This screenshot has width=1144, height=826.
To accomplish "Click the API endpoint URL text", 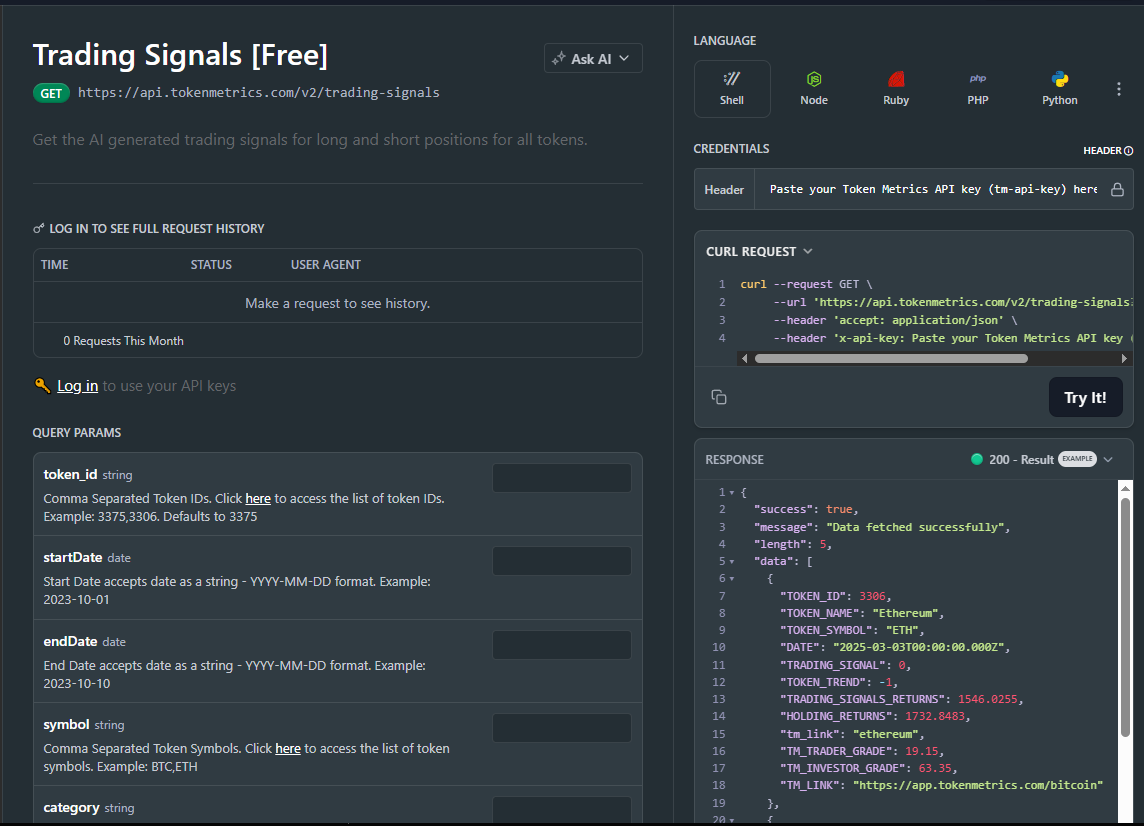I will 258,93.
